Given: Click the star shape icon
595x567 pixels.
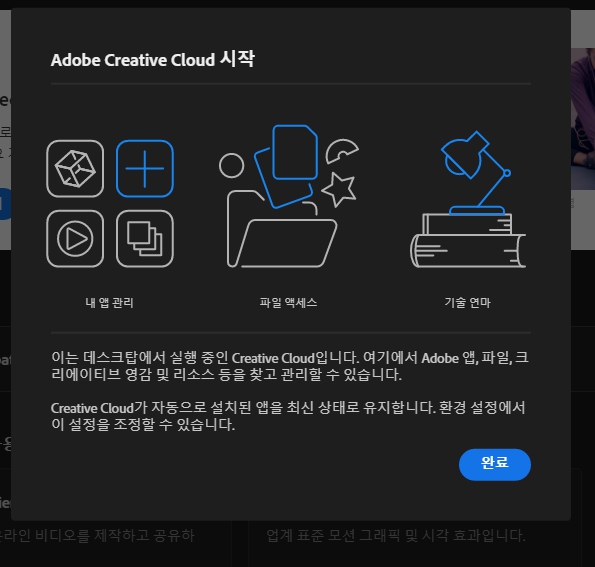Looking at the screenshot, I should click(339, 189).
